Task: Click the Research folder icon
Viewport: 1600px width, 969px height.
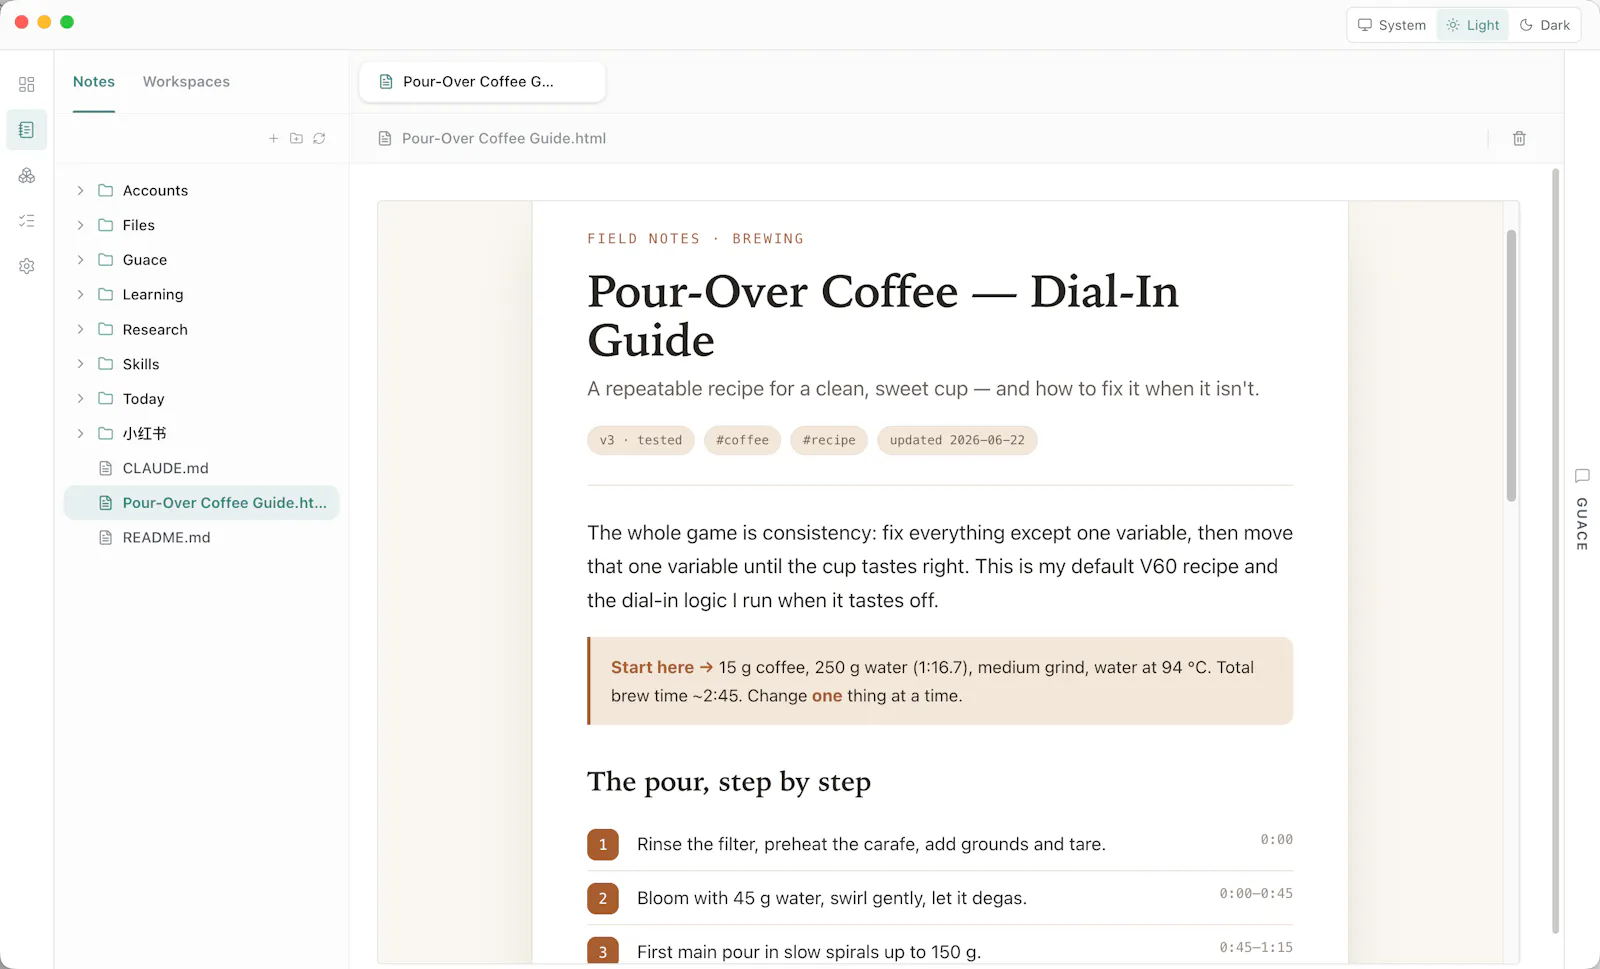Action: [105, 329]
